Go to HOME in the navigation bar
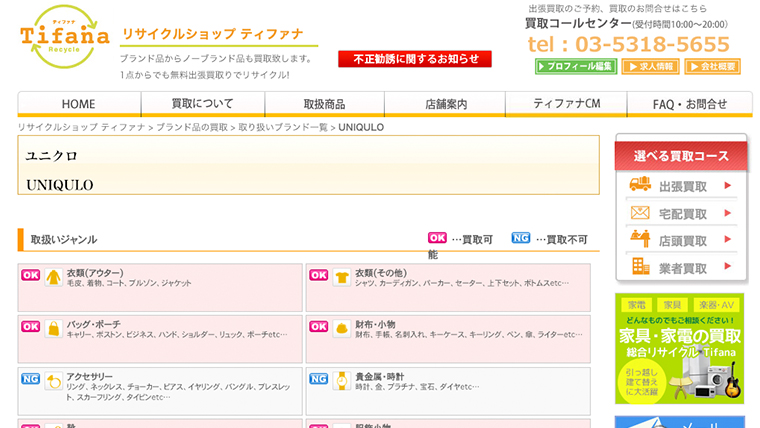 coord(79,104)
